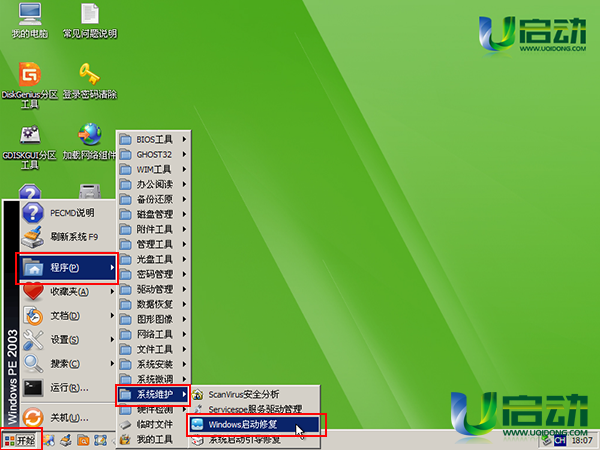
Task: Open the 常见问题说明 document icon
Action: [x=90, y=21]
